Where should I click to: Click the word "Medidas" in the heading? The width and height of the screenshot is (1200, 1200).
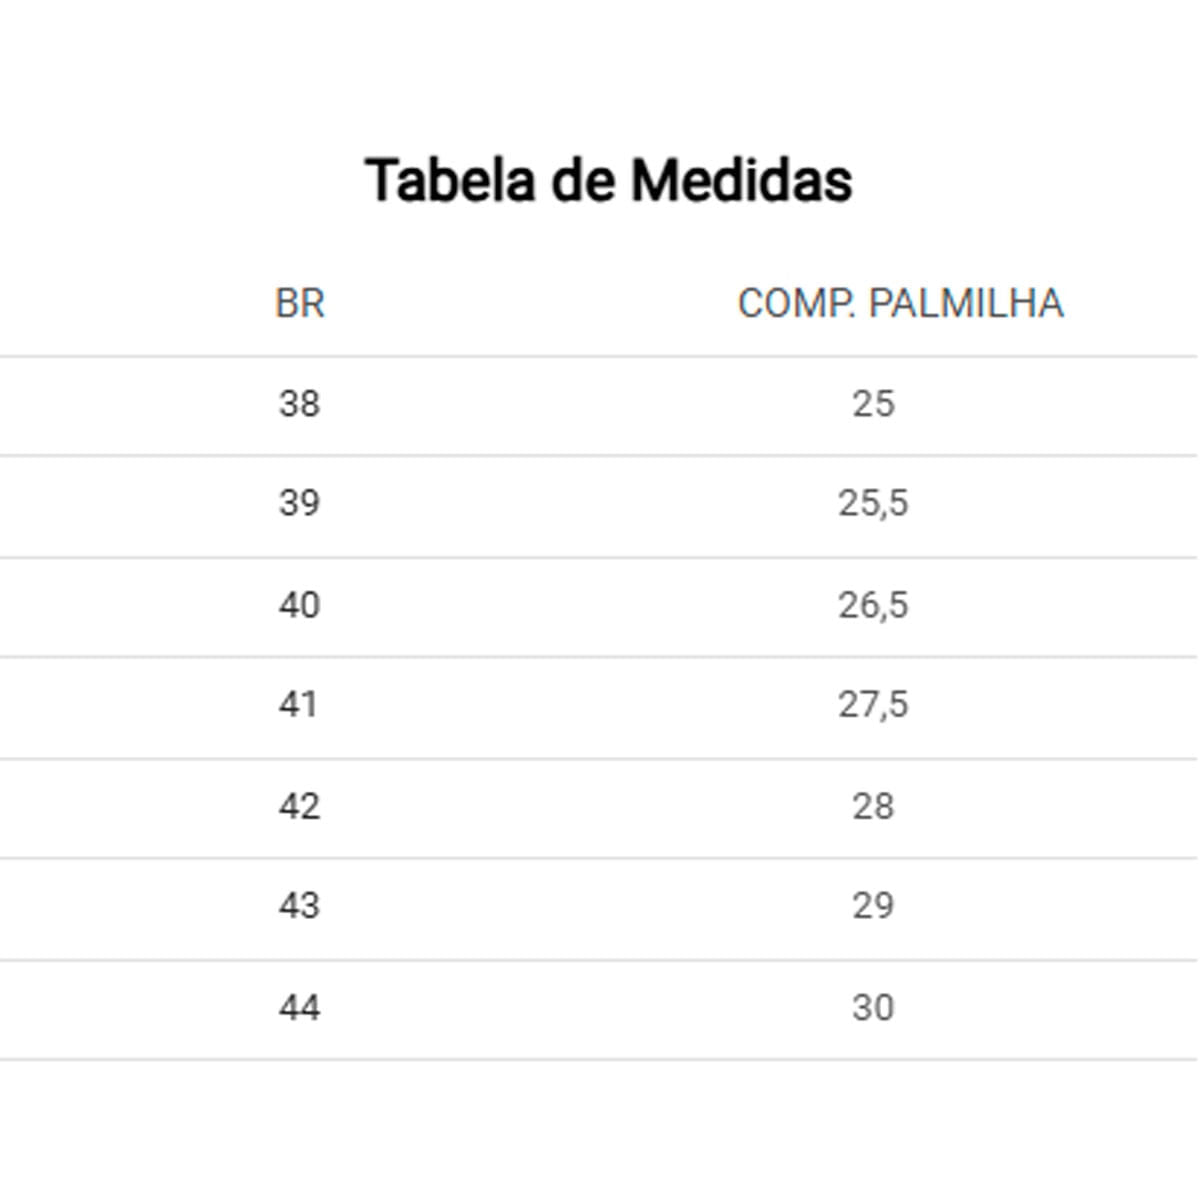coord(741,181)
